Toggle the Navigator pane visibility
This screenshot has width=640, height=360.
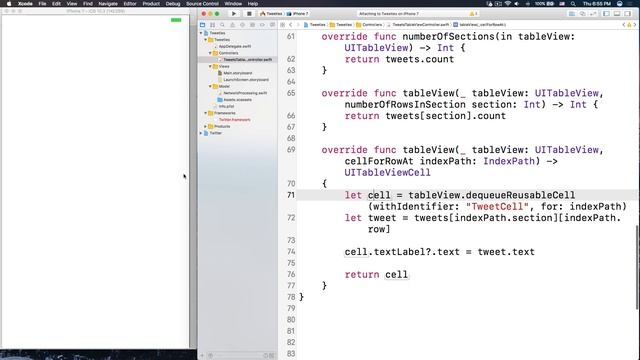(x=607, y=13)
